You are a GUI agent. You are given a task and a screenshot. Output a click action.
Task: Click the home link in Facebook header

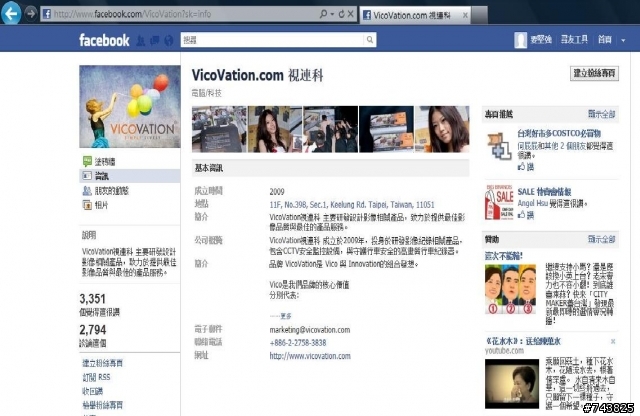pos(604,40)
